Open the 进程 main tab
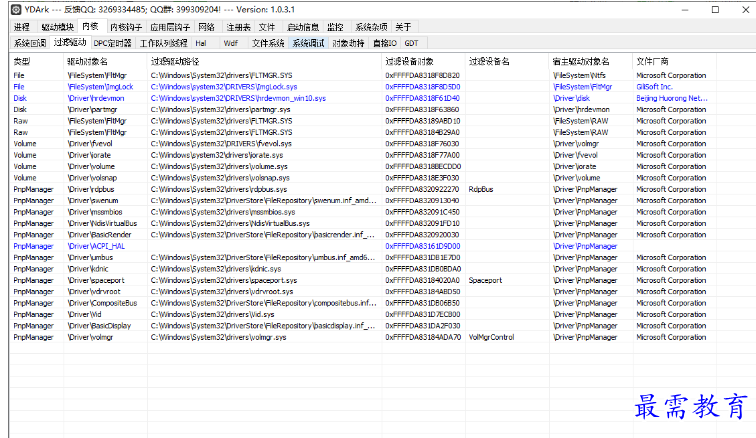This screenshot has height=438, width=756. (22, 27)
